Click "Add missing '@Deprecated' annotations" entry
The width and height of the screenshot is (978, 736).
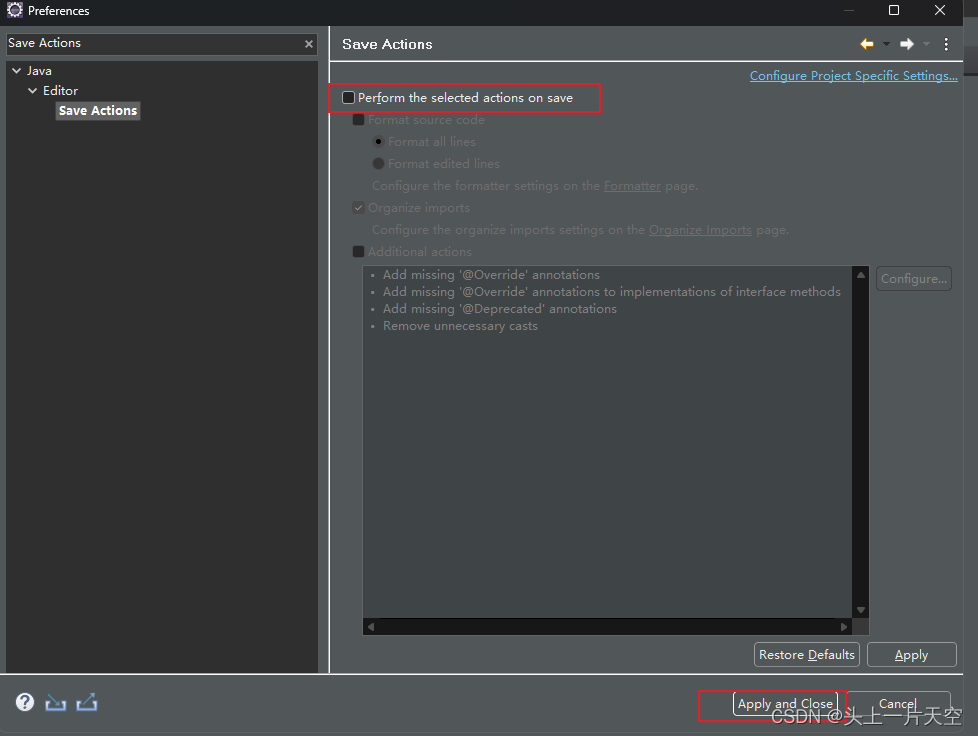click(x=500, y=309)
